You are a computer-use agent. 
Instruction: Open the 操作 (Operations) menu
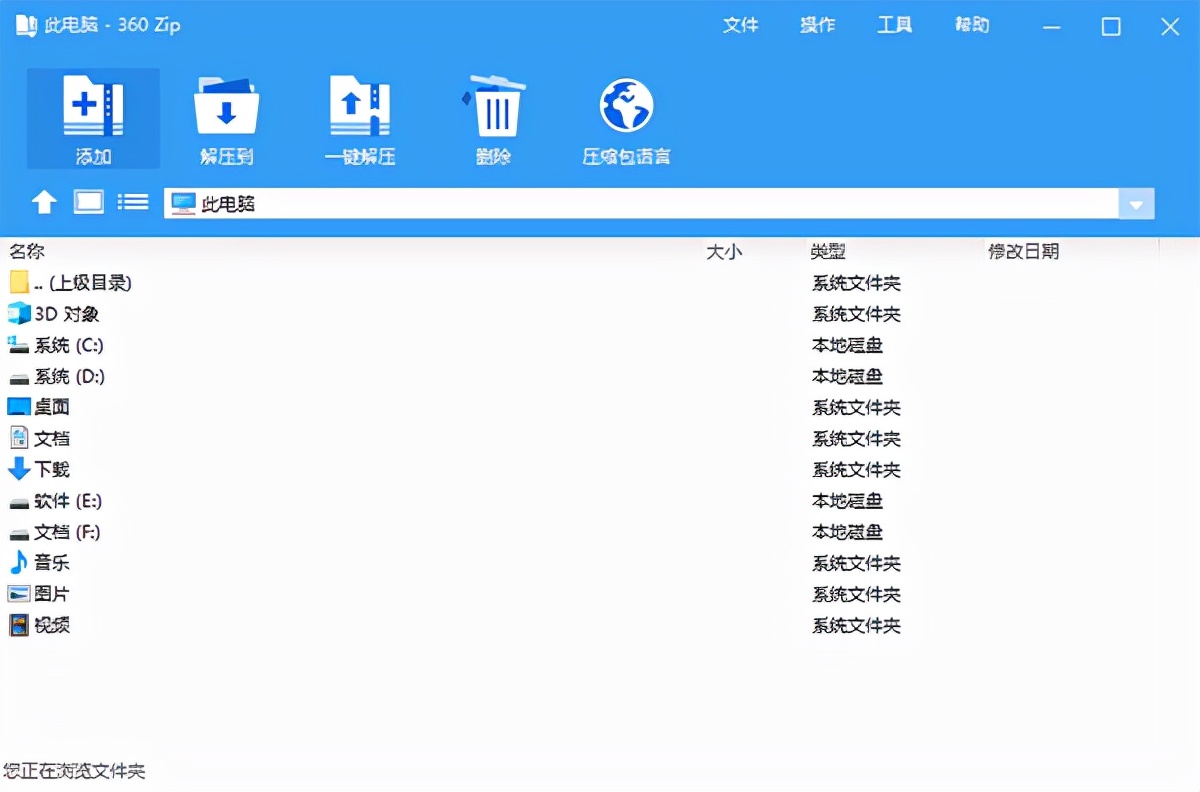click(818, 25)
